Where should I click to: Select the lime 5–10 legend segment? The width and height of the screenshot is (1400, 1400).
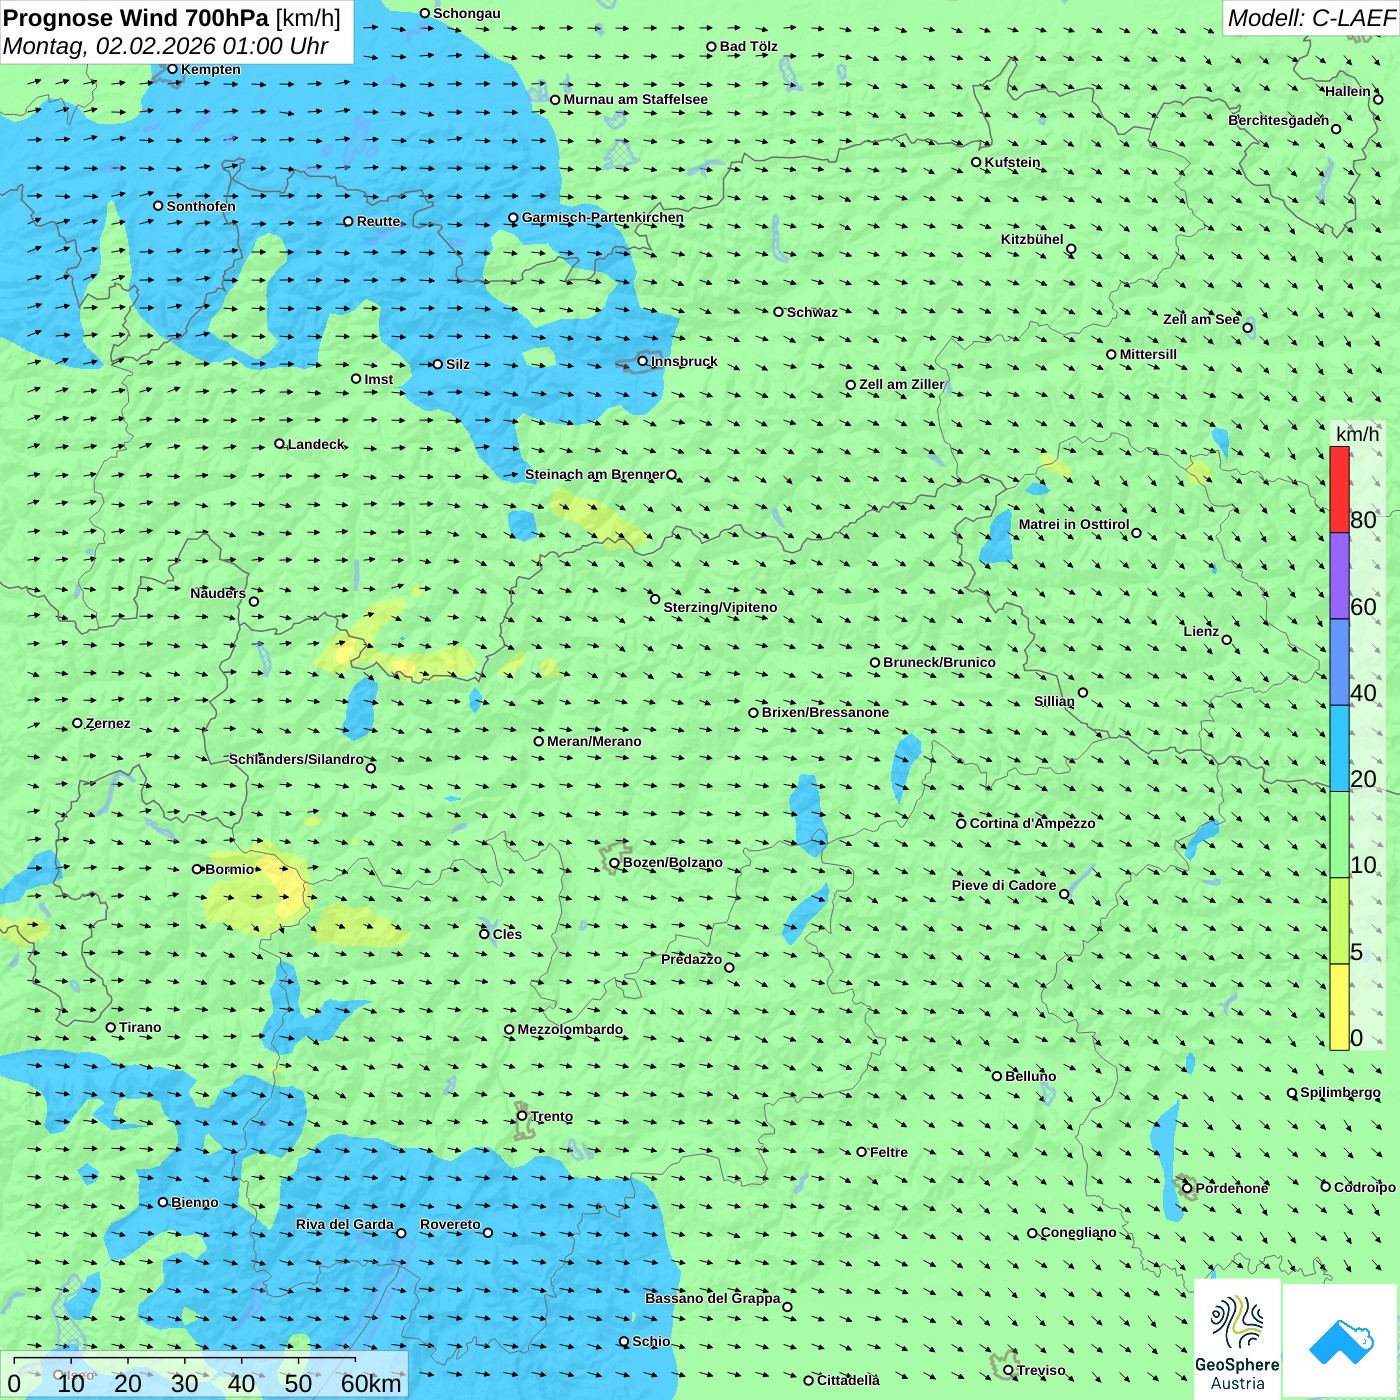pos(1339,921)
